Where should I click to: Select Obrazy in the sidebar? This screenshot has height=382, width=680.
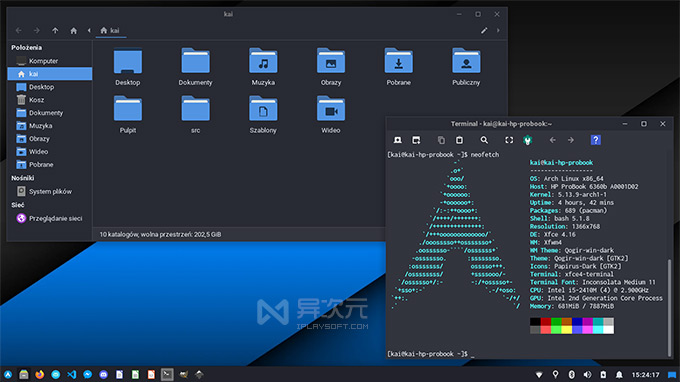coord(50,139)
